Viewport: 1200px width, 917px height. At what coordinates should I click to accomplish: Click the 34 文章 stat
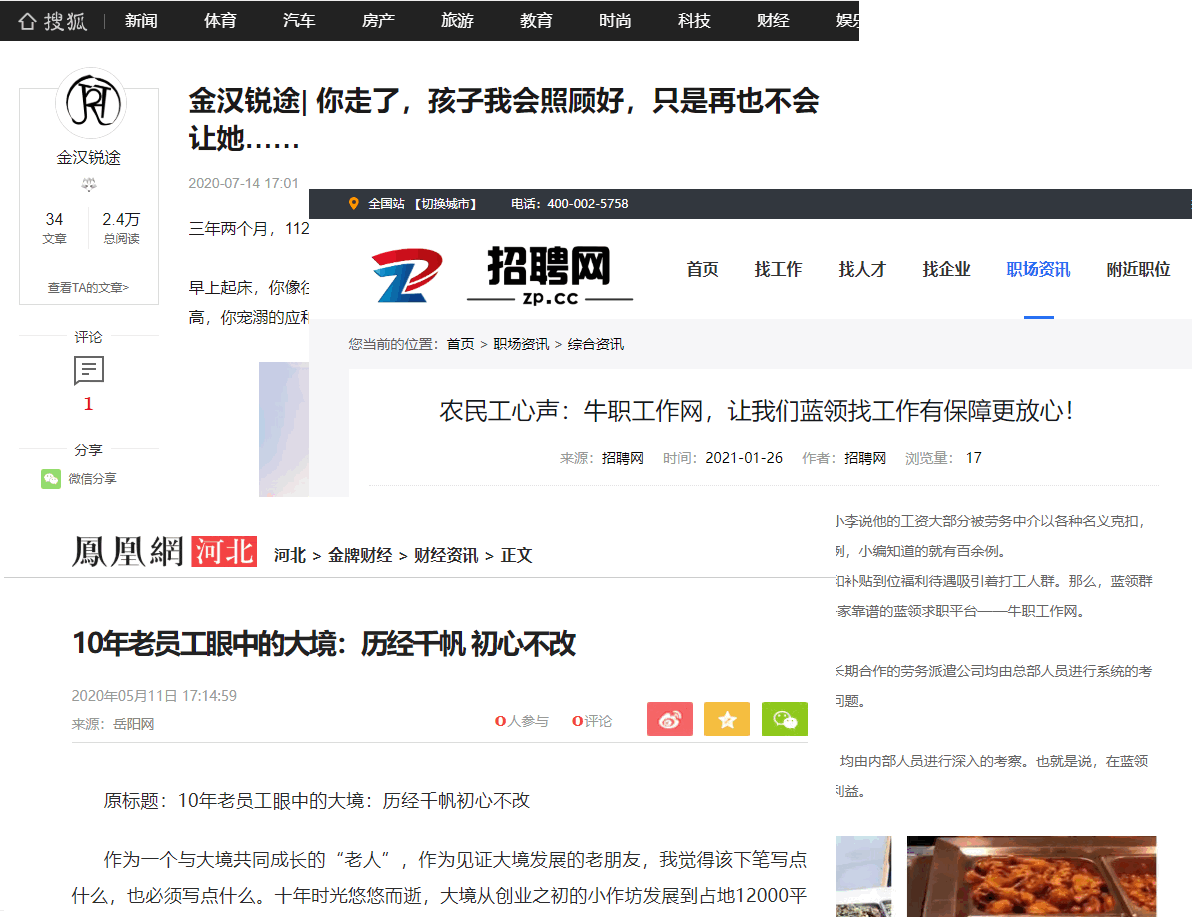[x=55, y=228]
